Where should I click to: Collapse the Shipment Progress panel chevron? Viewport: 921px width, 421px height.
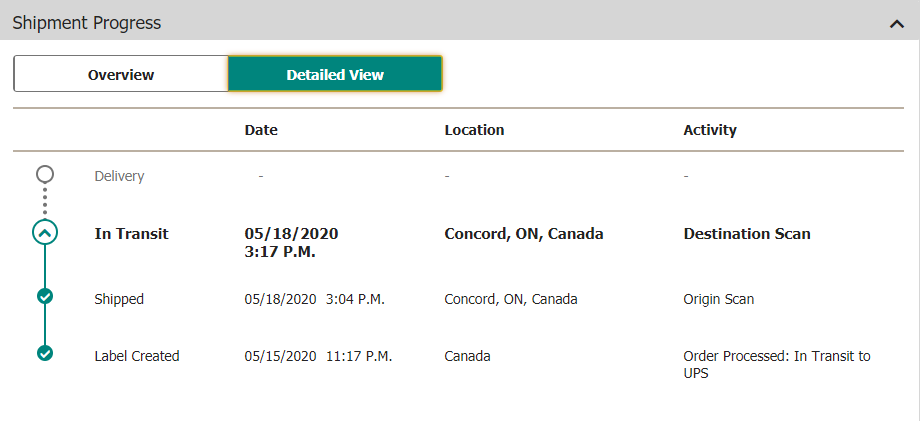[x=896, y=24]
